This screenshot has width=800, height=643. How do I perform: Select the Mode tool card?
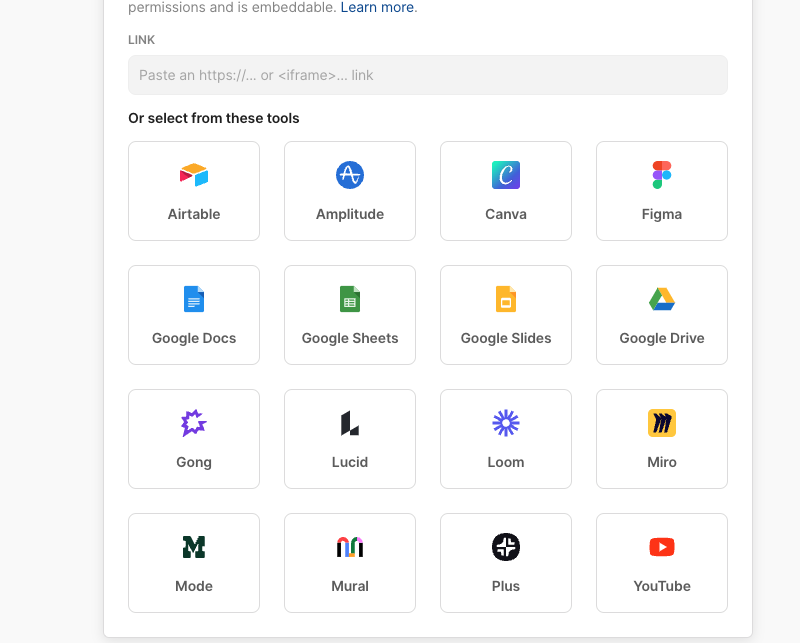point(194,563)
